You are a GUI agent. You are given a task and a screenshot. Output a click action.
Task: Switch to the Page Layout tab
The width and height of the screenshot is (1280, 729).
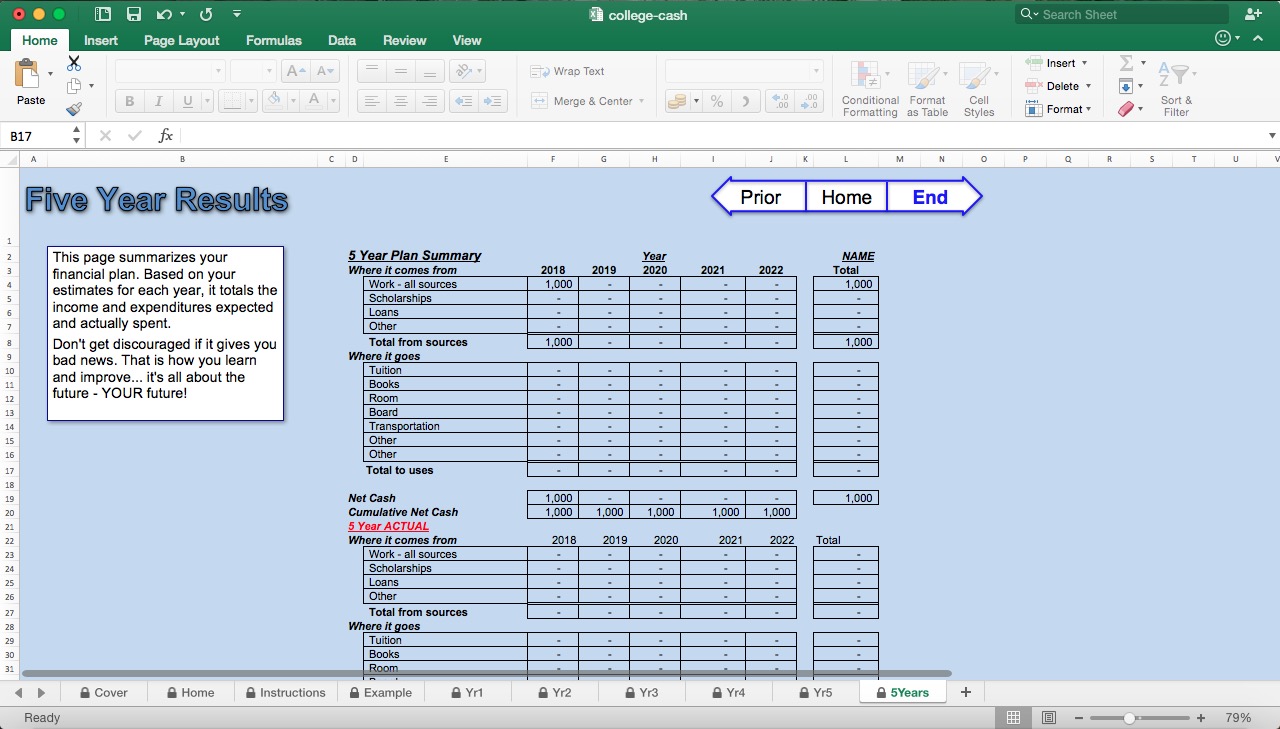181,40
